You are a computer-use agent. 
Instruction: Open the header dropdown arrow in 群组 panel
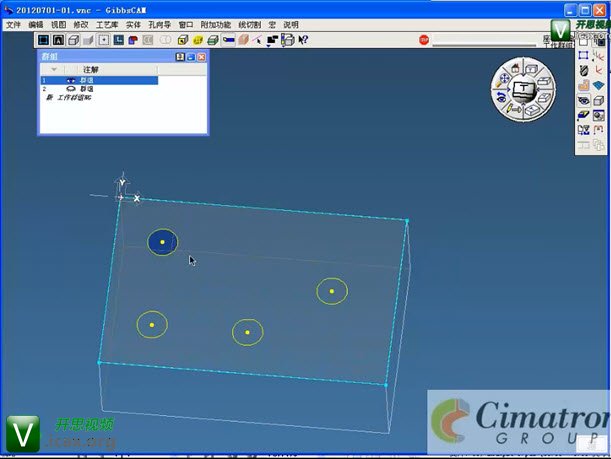[x=54, y=69]
